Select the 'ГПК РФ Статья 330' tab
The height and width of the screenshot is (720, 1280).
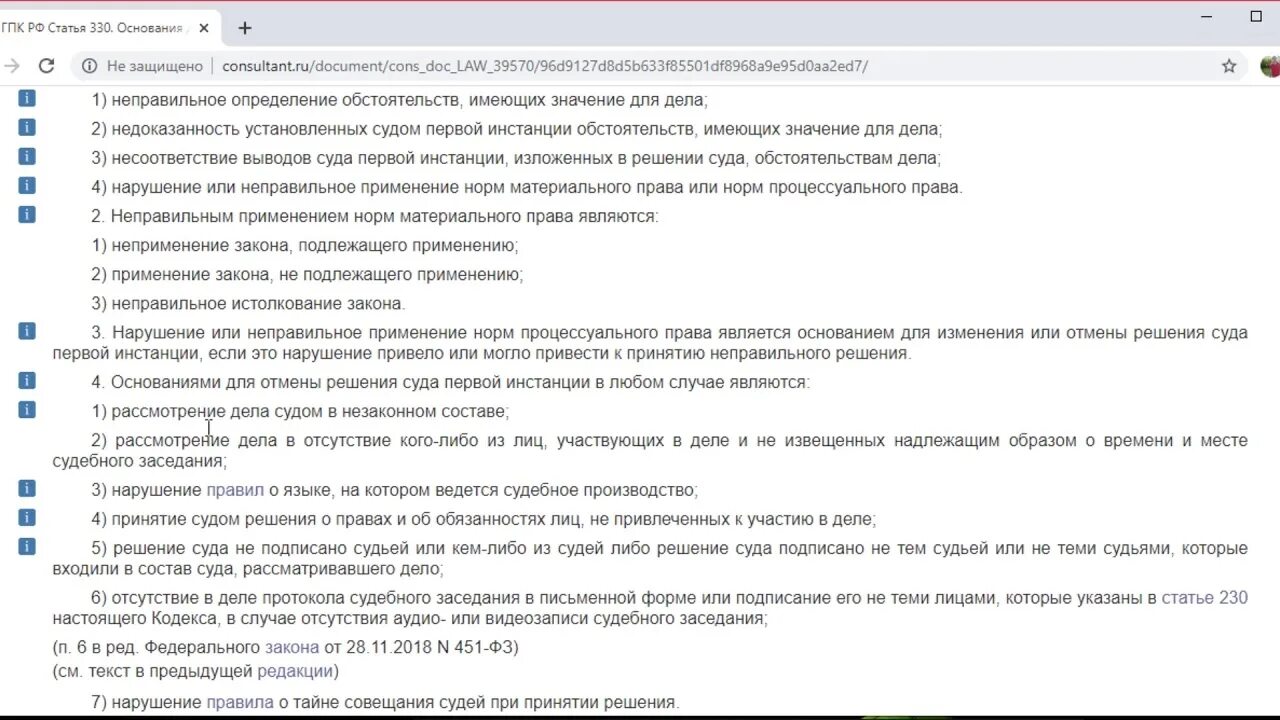[x=108, y=28]
